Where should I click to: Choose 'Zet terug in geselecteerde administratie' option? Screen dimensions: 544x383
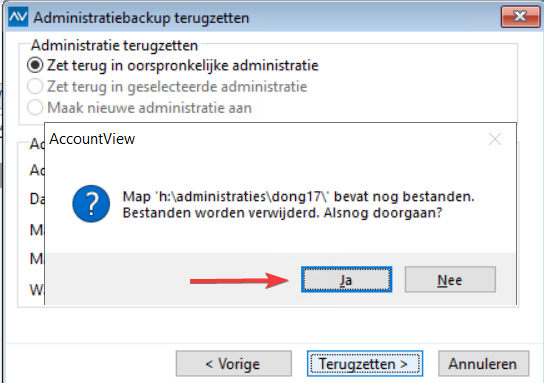click(x=35, y=86)
